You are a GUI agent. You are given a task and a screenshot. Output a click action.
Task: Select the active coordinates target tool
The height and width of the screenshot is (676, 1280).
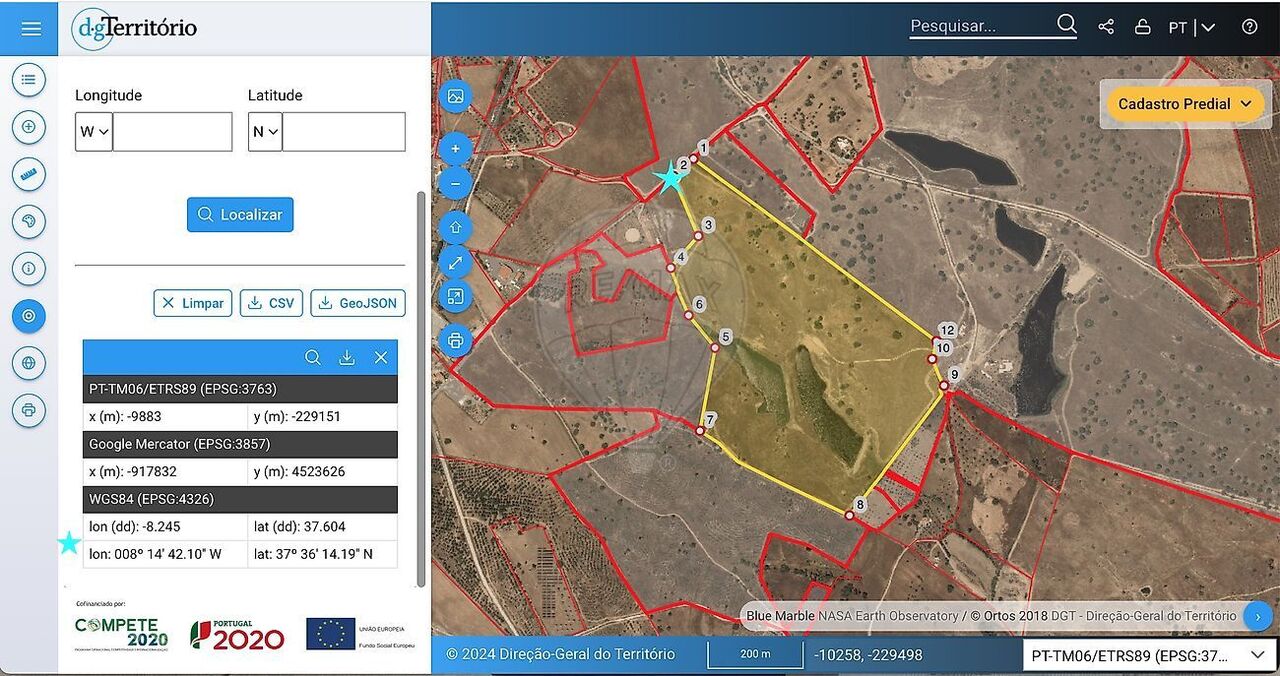29,316
